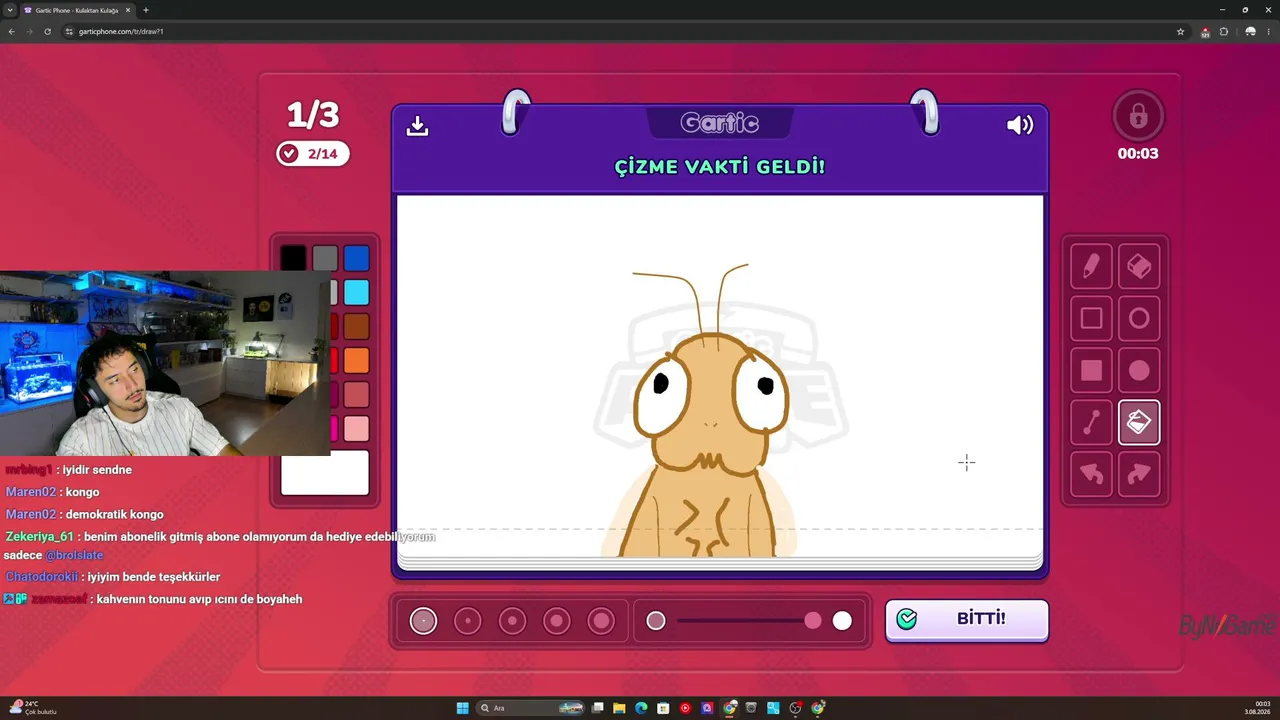Open the clock and date in the tray
Screen dimensions: 1280x720
(1258, 708)
